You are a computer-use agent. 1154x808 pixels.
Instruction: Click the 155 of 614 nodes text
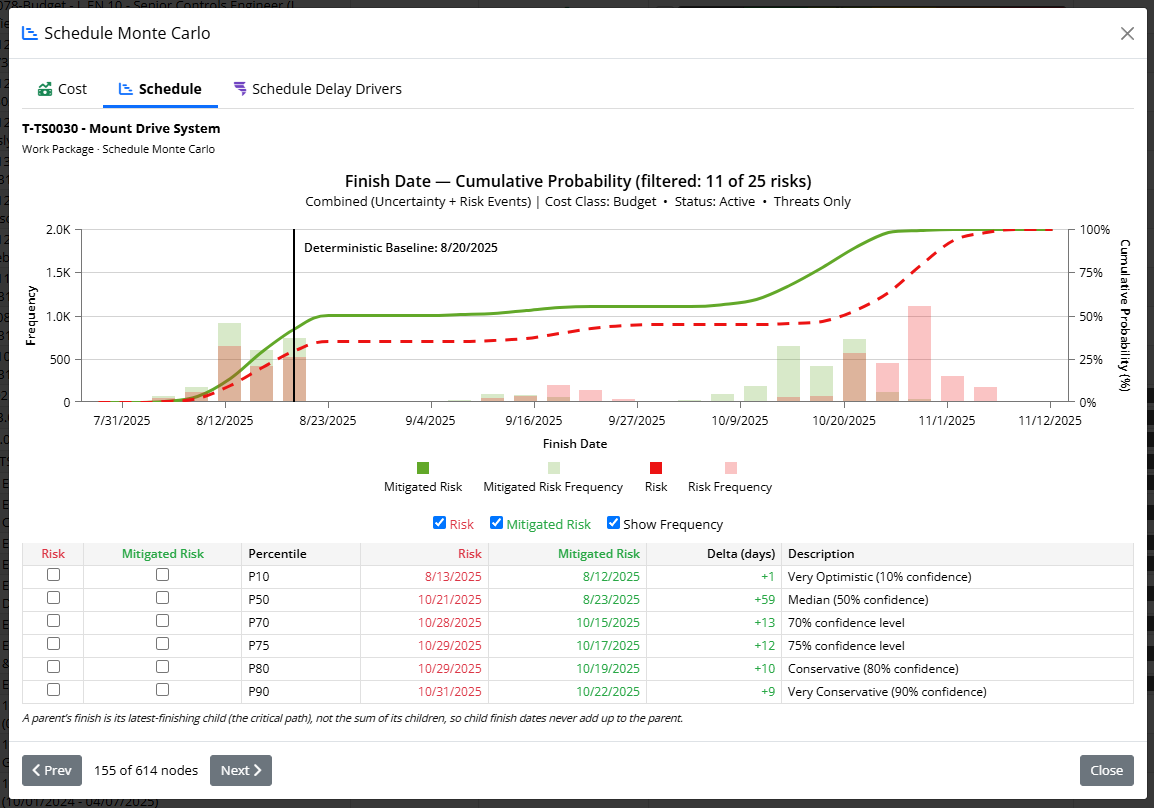[146, 770]
